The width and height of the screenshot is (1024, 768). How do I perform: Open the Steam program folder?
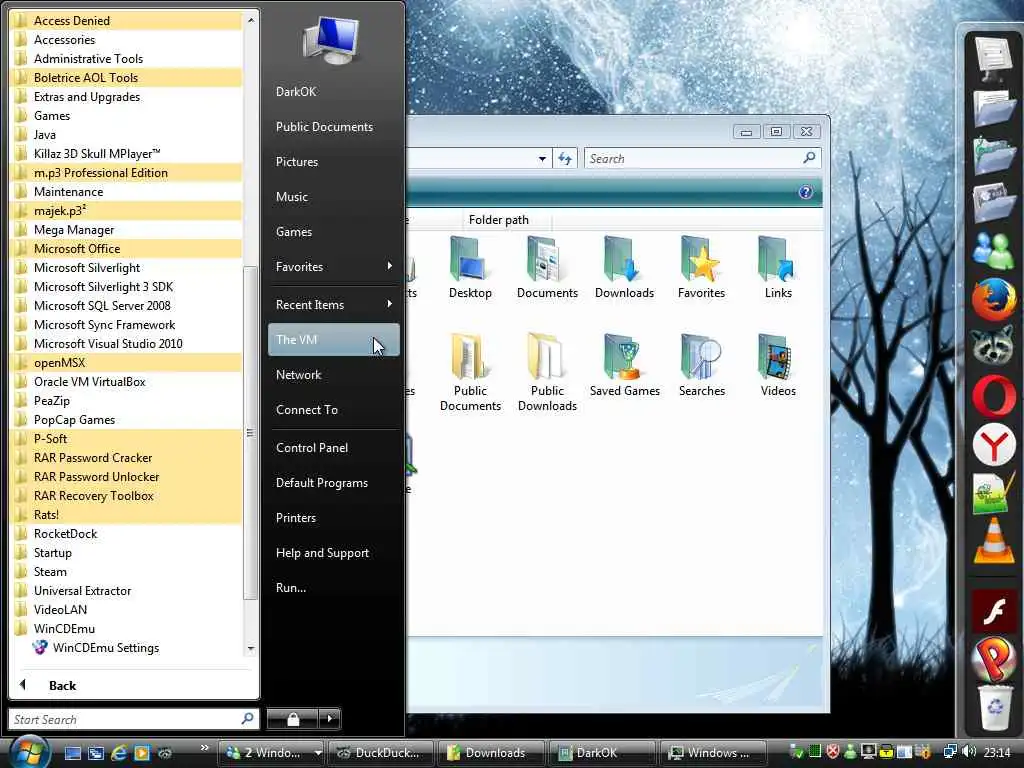[x=127, y=572]
